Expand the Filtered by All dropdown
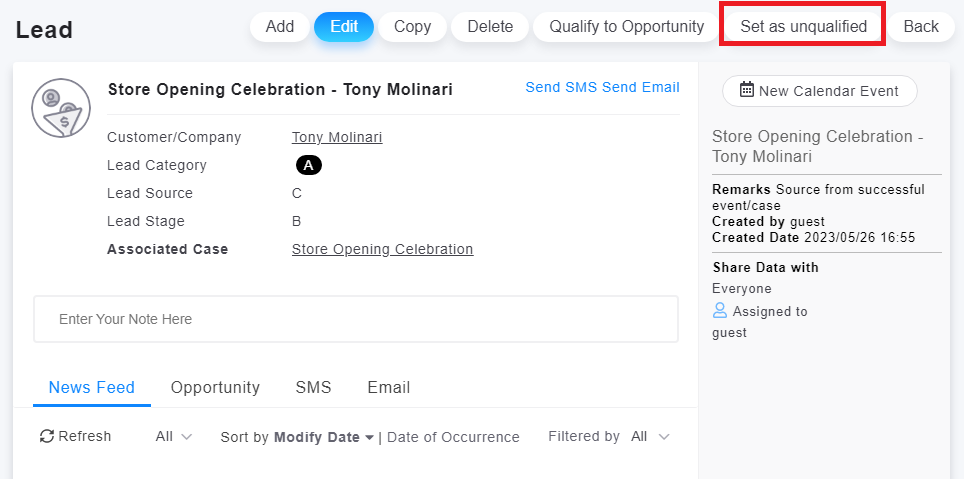Screen dimensions: 964x479 click(650, 437)
